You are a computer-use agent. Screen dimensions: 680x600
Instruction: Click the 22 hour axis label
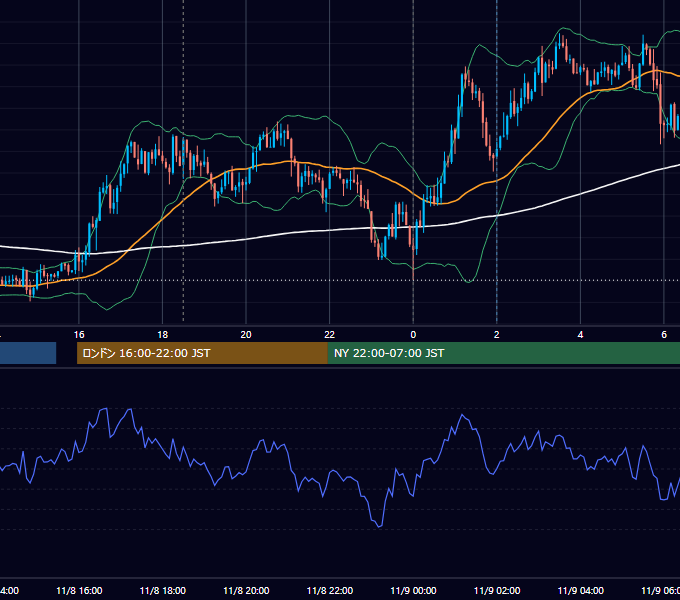pyautogui.click(x=330, y=334)
